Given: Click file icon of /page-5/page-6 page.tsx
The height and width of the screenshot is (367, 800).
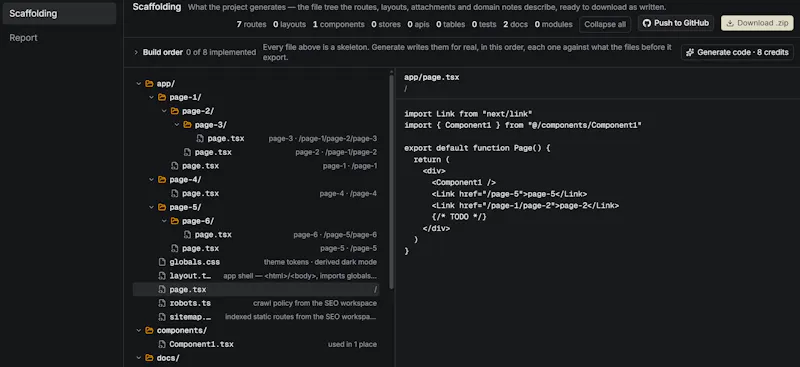Looking at the screenshot, I should 187,235.
